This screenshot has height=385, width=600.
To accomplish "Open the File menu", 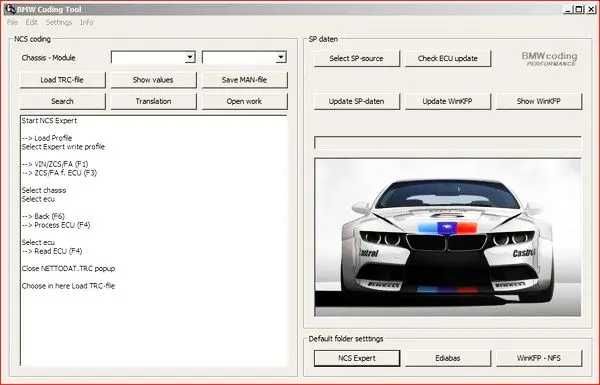I will (12, 23).
